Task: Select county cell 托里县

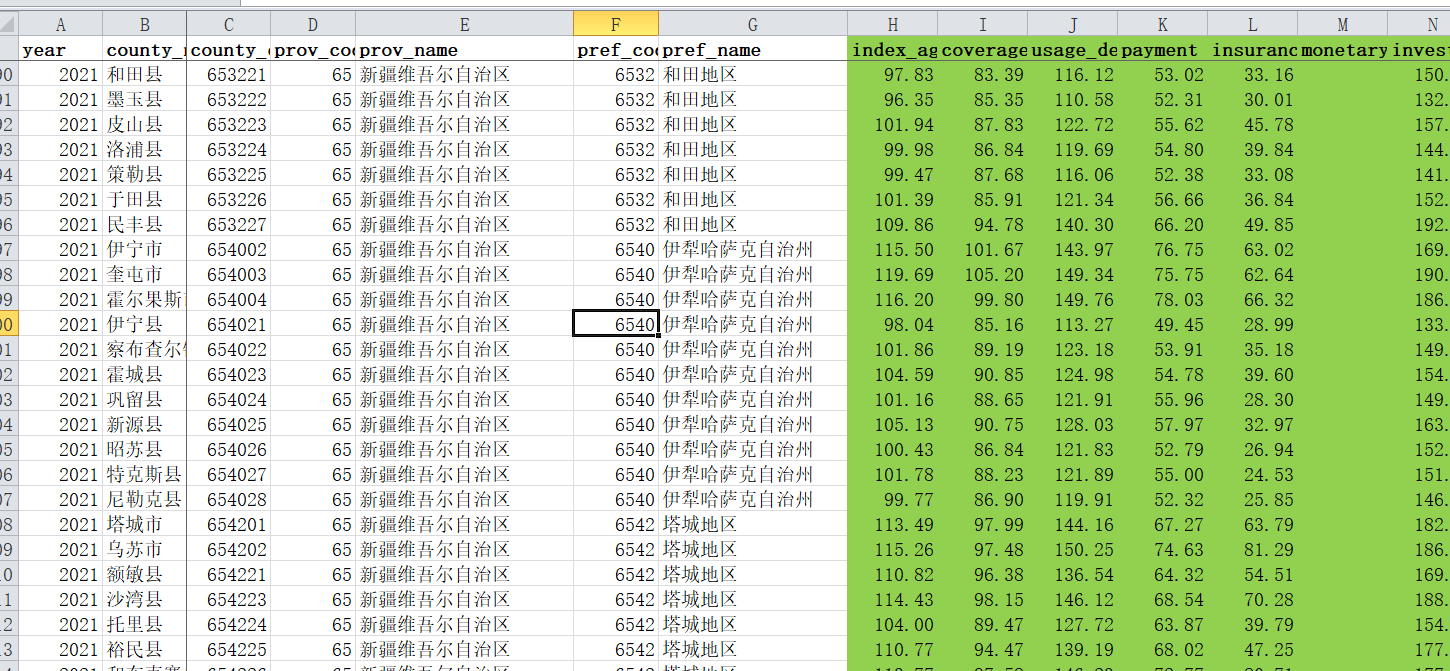Action: [x=145, y=624]
